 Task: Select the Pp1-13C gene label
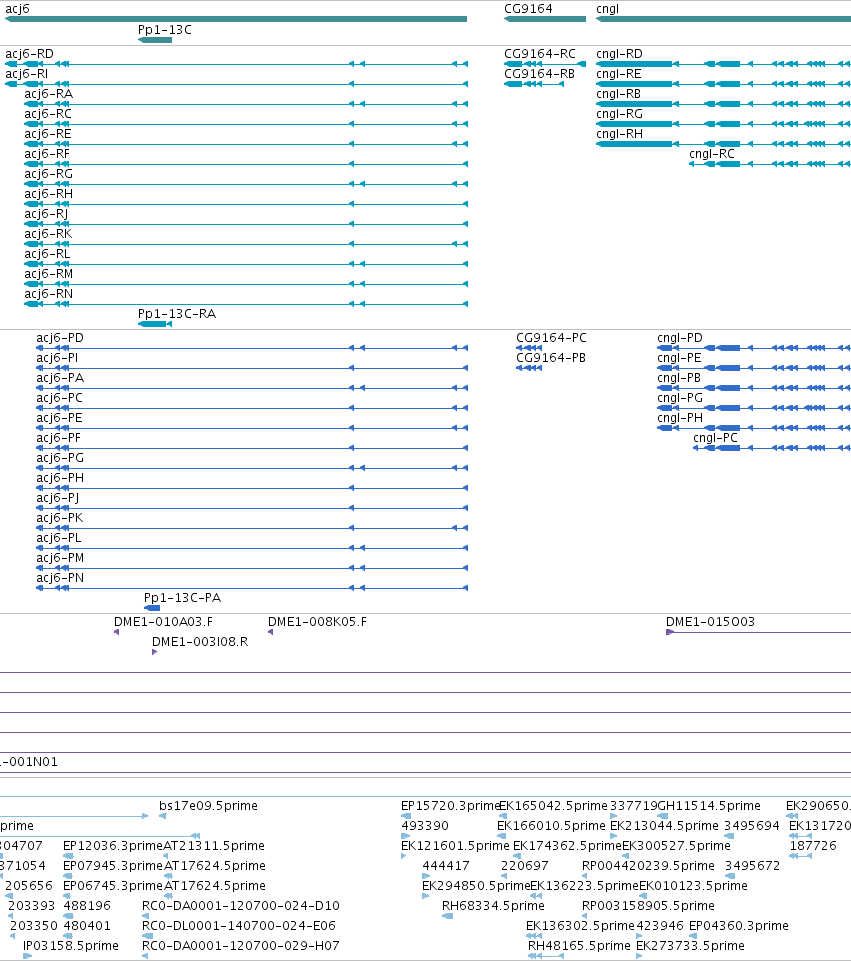tap(165, 30)
